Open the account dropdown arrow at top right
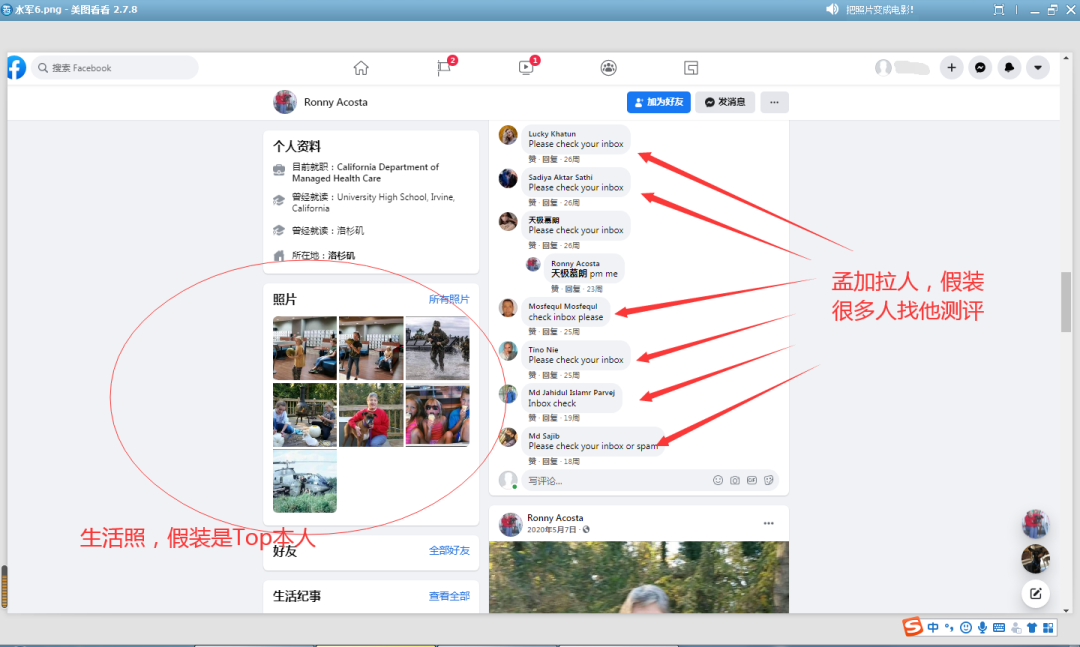Screen dimensions: 1080x647 [x=1037, y=68]
